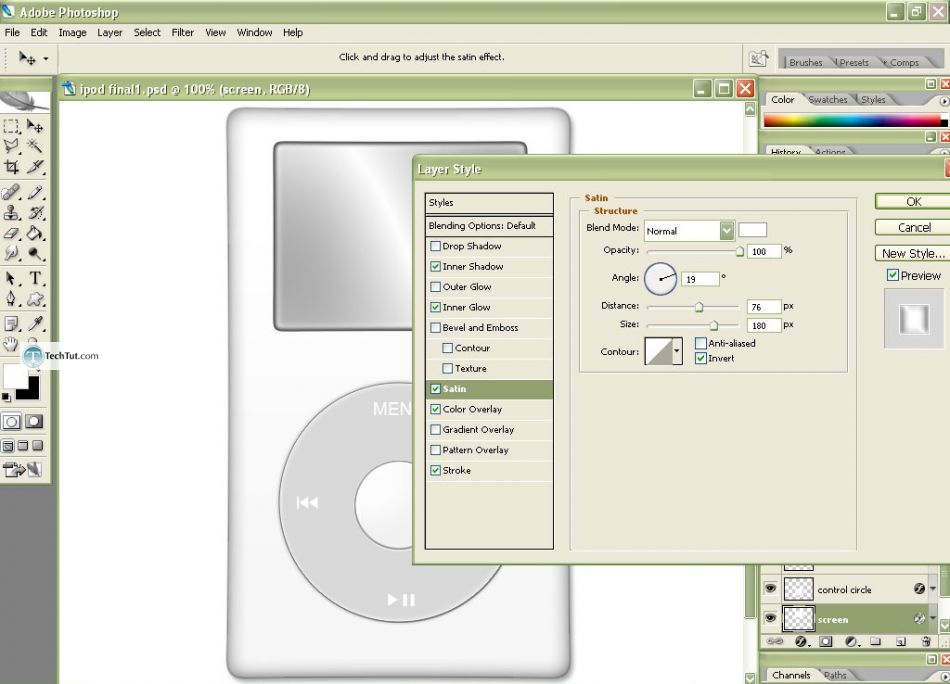Enable Bevel and Emboss checkbox
The width and height of the screenshot is (950, 684).
[x=435, y=328]
